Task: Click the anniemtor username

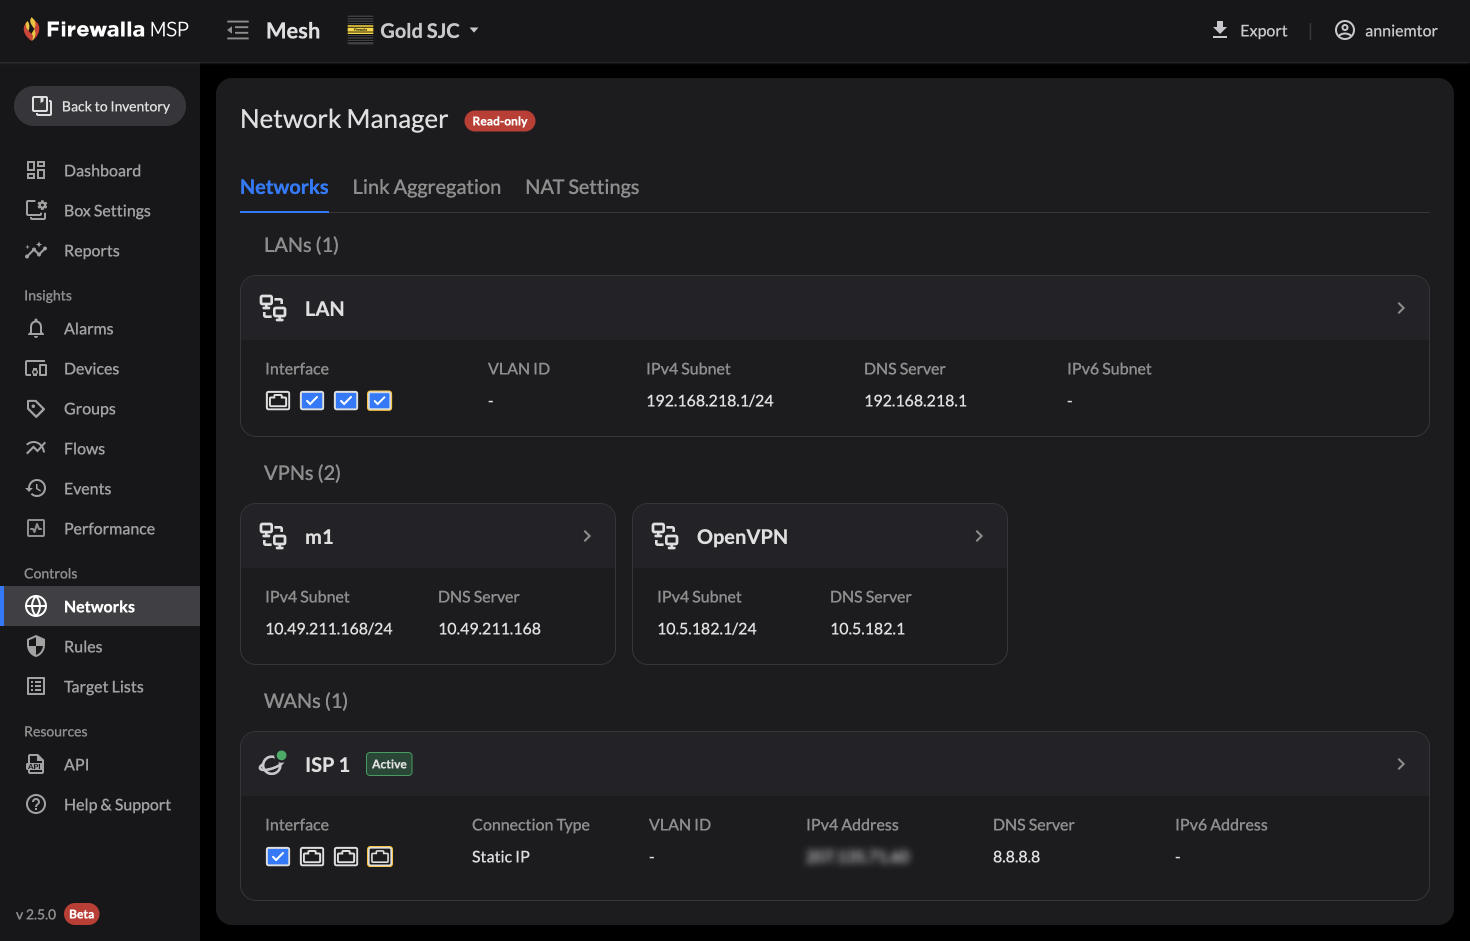Action: coord(1401,31)
